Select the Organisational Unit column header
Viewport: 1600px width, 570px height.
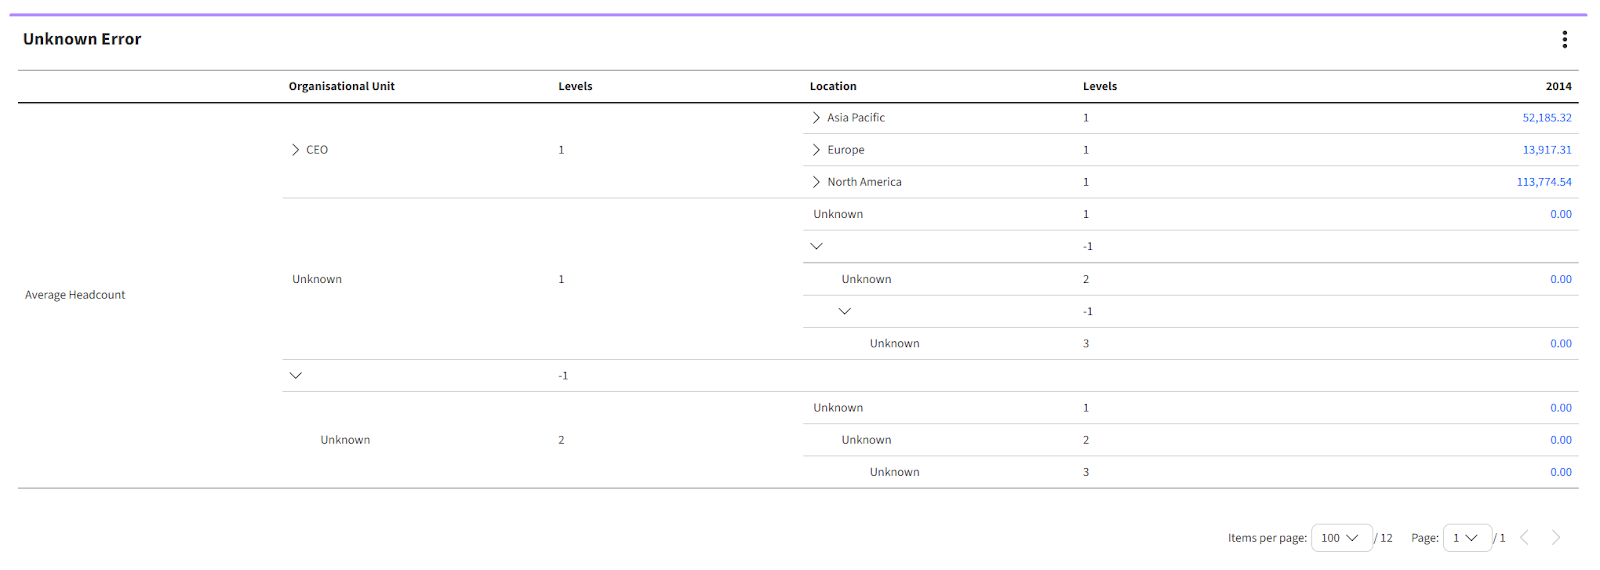point(341,87)
